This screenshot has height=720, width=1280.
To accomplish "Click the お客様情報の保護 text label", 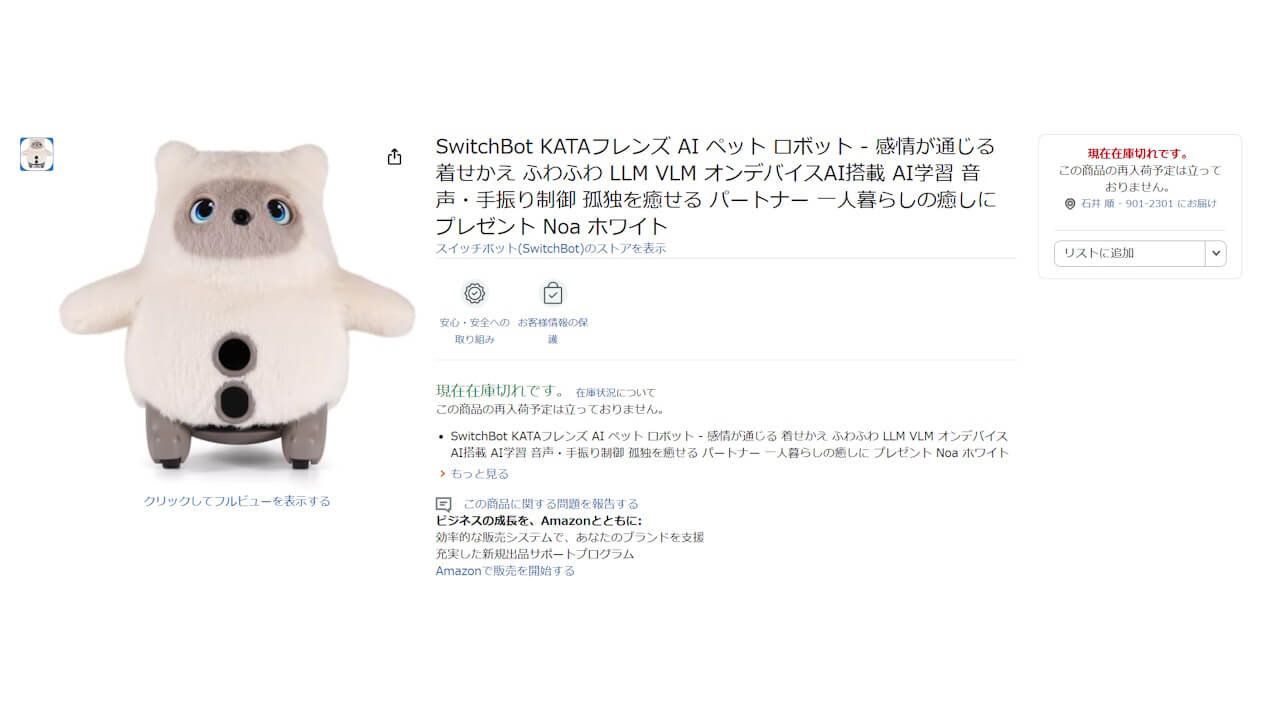I will 553,331.
